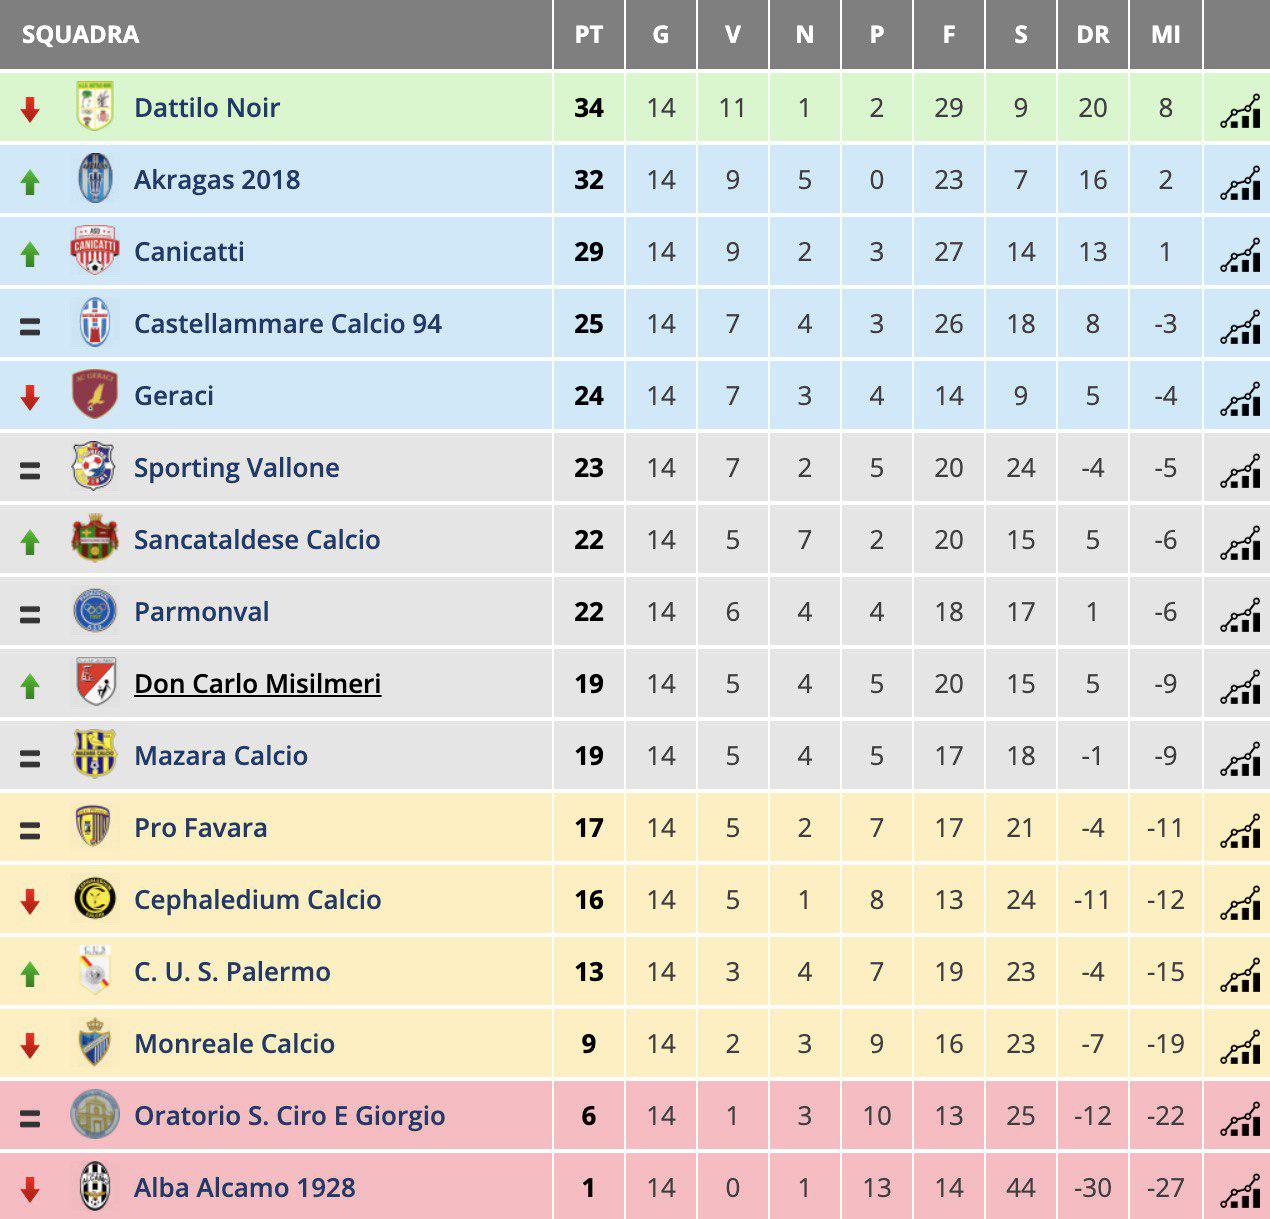Open trend chart icon for Alba Alcamo 1928
The image size is (1270, 1219).
pyautogui.click(x=1240, y=1190)
